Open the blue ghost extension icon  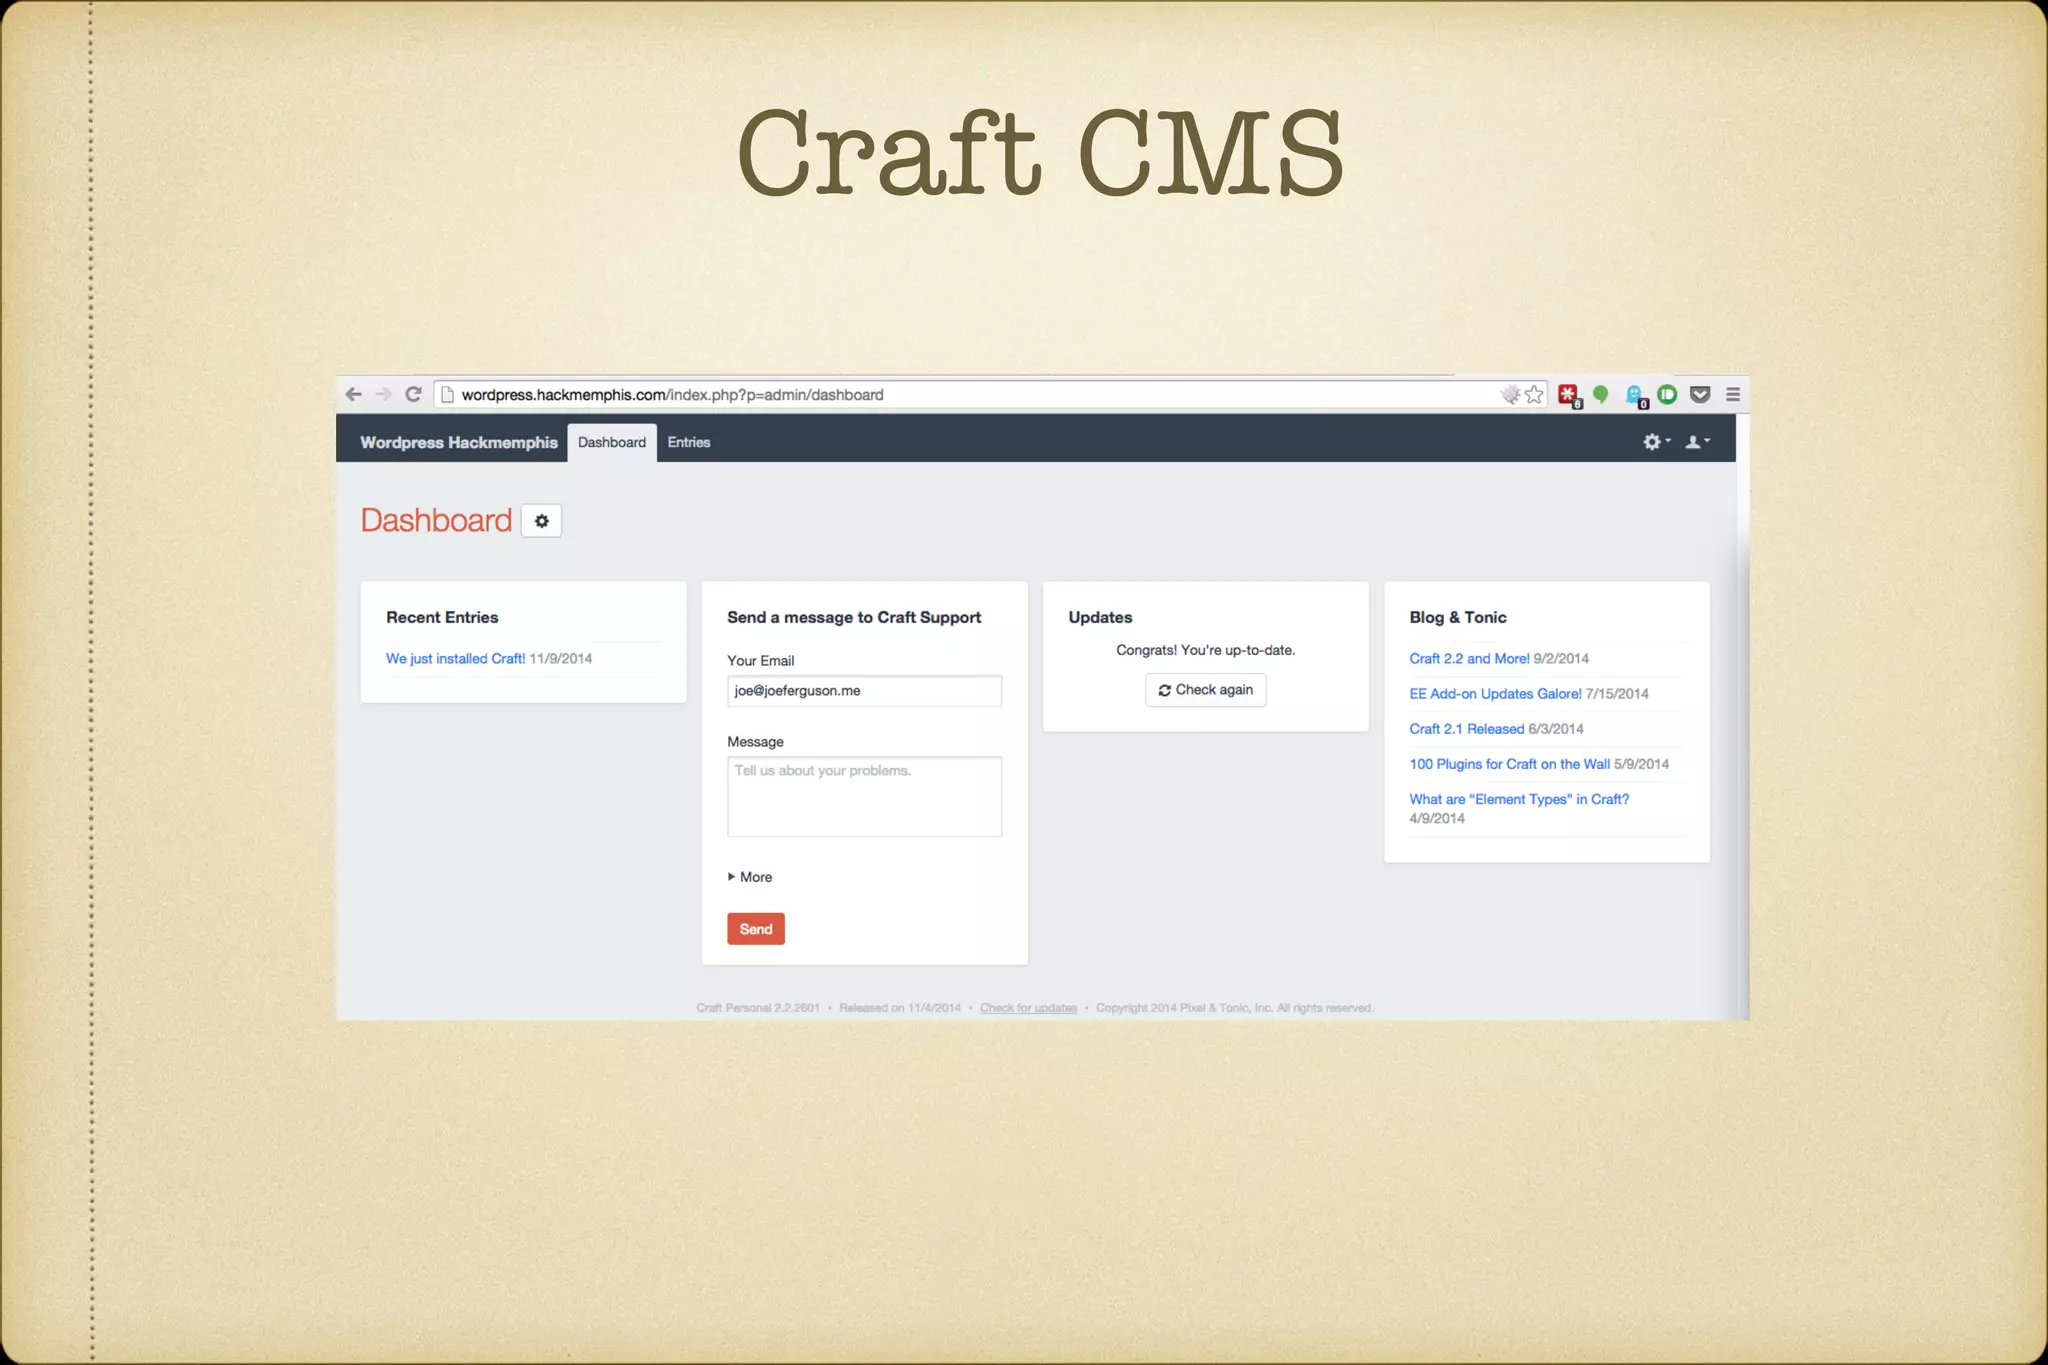point(1636,396)
